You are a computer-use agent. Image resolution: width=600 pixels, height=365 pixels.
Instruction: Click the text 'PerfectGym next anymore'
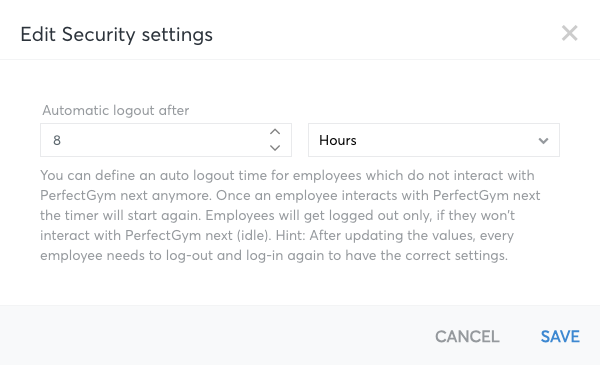126,196
